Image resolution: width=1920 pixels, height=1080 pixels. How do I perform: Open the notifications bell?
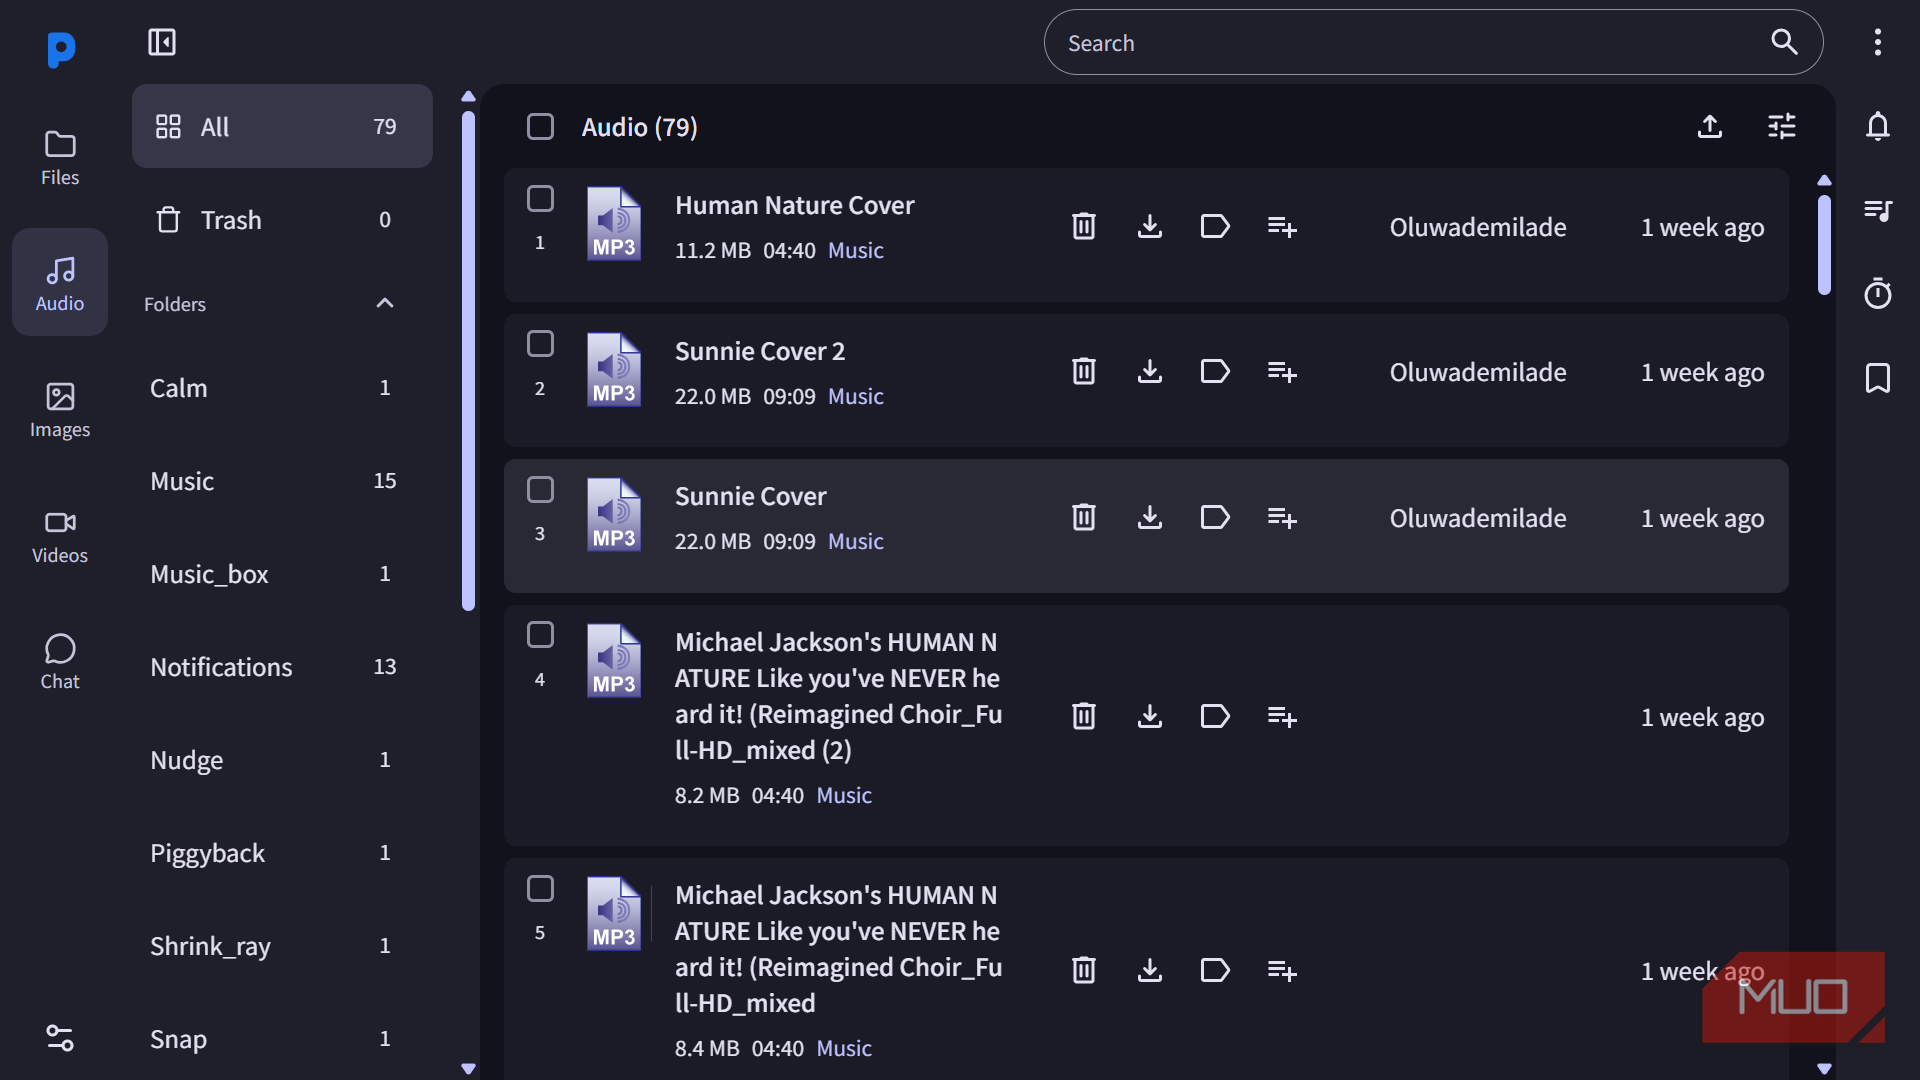click(1878, 127)
